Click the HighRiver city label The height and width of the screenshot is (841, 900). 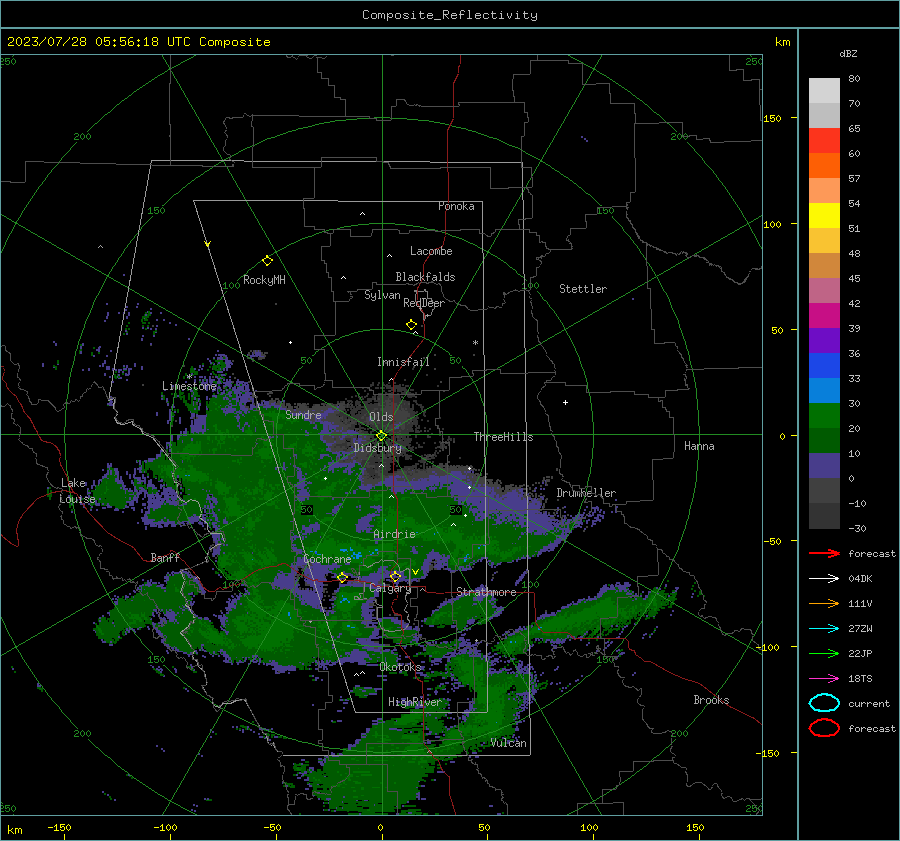[x=415, y=702]
